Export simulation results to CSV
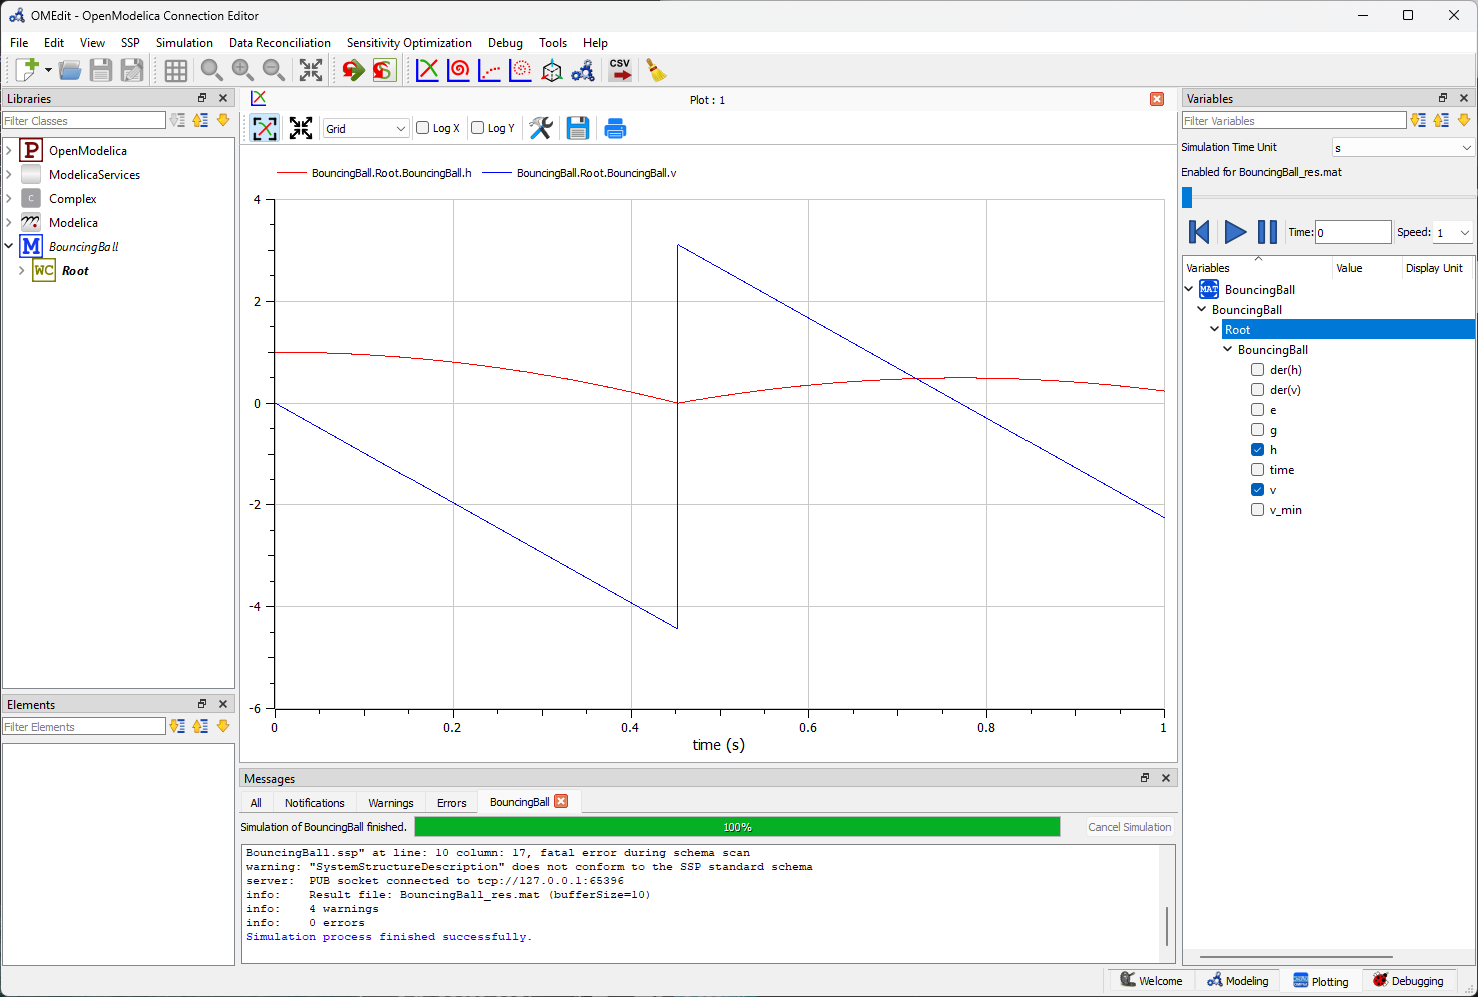 [x=620, y=70]
